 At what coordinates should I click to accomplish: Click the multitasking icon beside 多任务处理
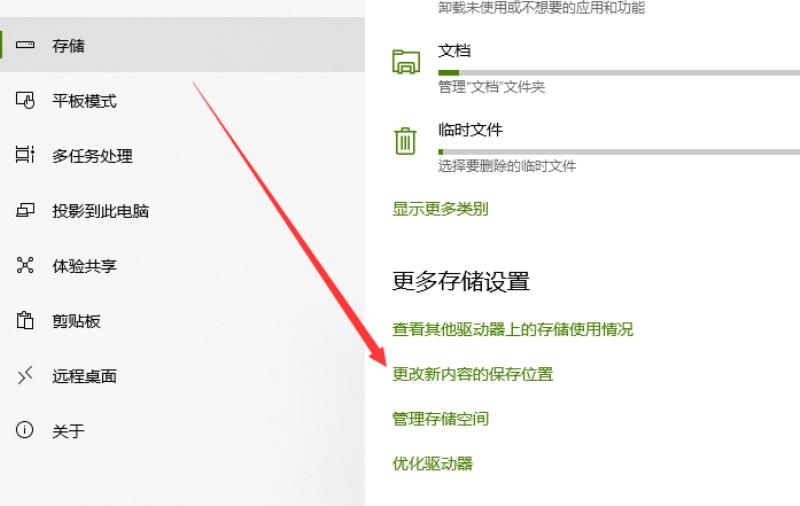[x=24, y=155]
